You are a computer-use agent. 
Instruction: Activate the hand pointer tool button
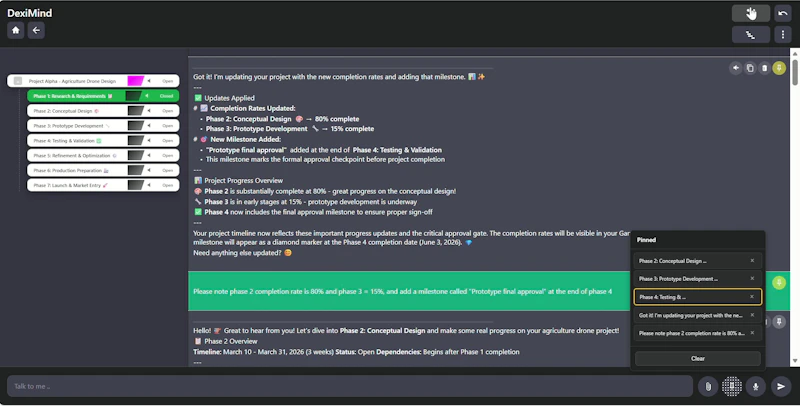coord(751,13)
